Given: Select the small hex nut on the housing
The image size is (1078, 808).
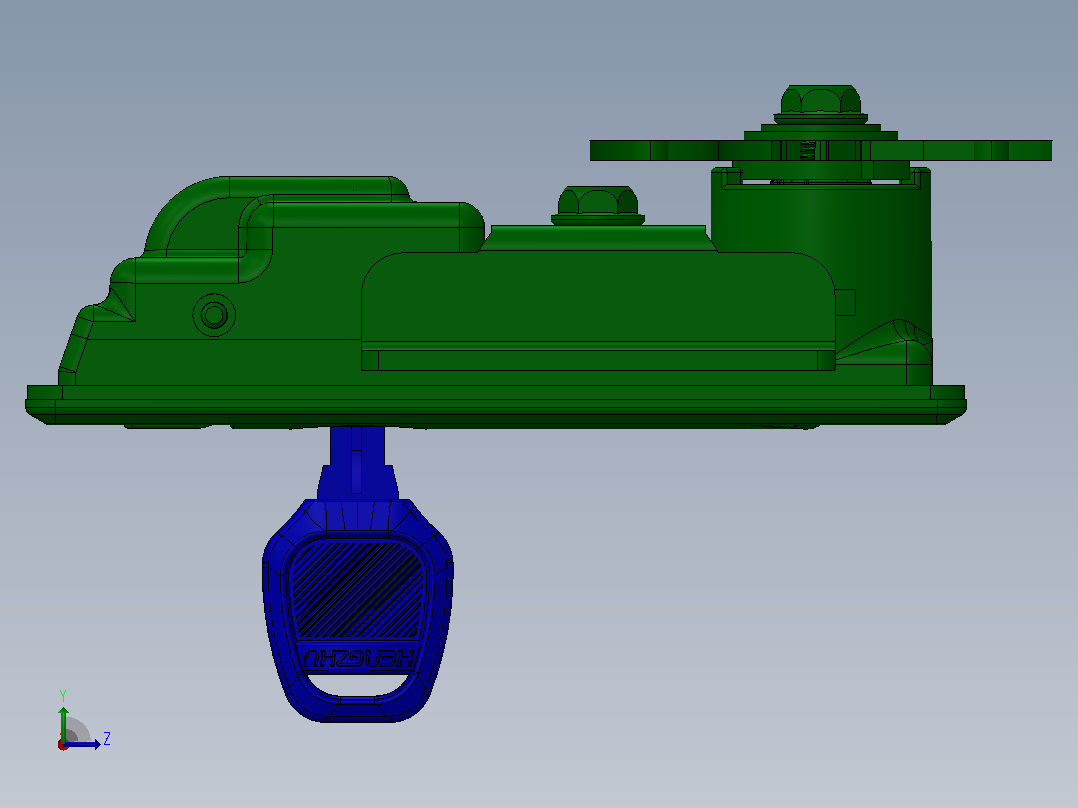Looking at the screenshot, I should point(597,204).
